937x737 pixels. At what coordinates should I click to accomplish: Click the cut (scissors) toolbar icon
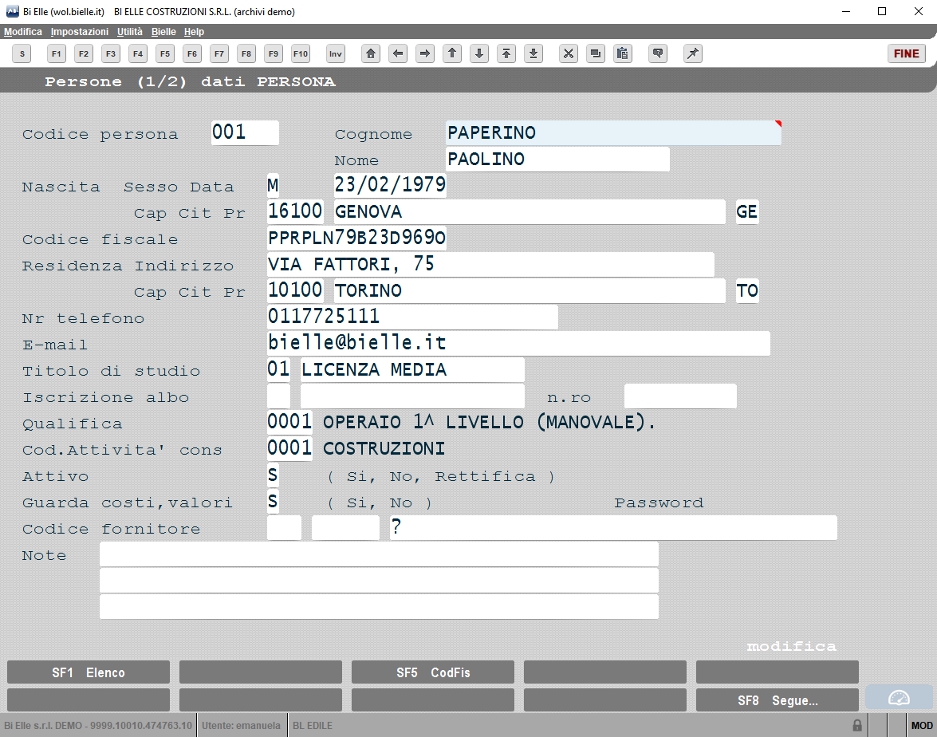tap(568, 54)
